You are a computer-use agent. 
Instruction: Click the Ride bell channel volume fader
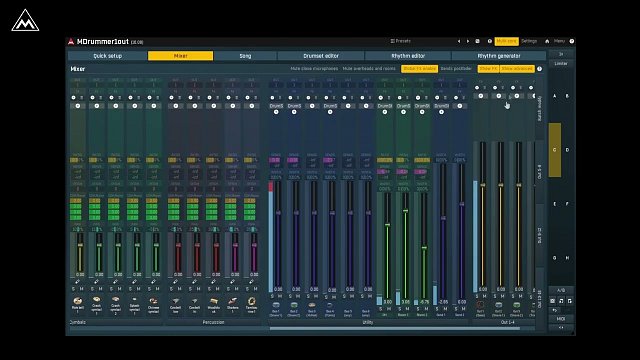pyautogui.click(x=80, y=245)
